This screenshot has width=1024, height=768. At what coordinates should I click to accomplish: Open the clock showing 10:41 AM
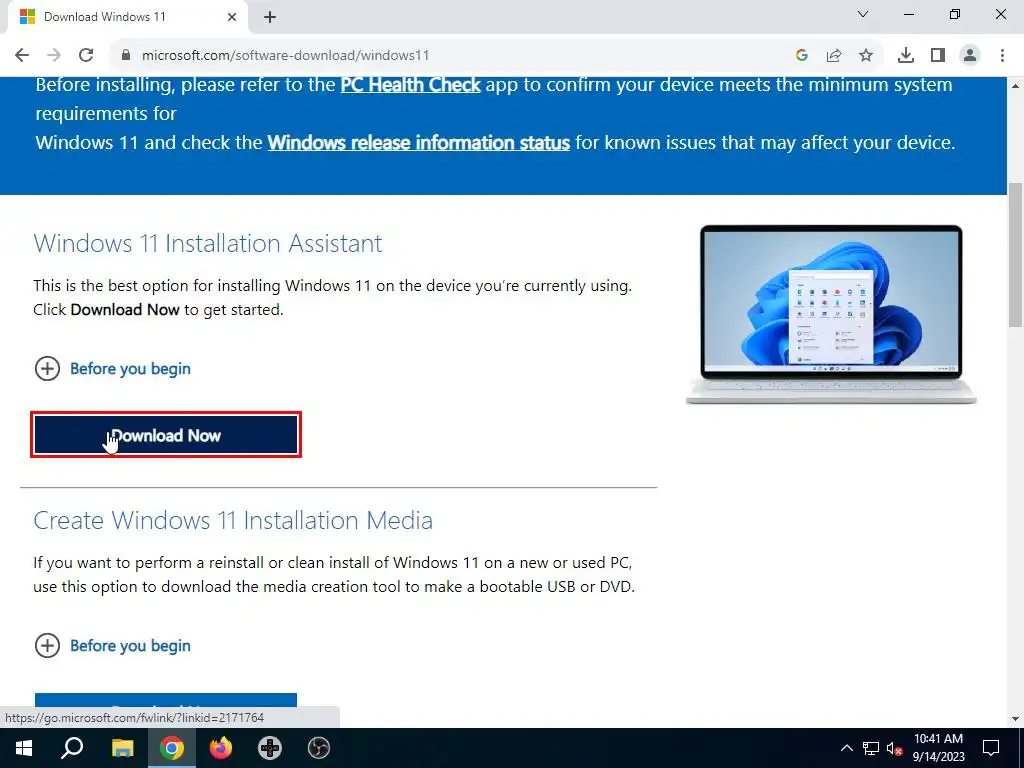click(938, 748)
